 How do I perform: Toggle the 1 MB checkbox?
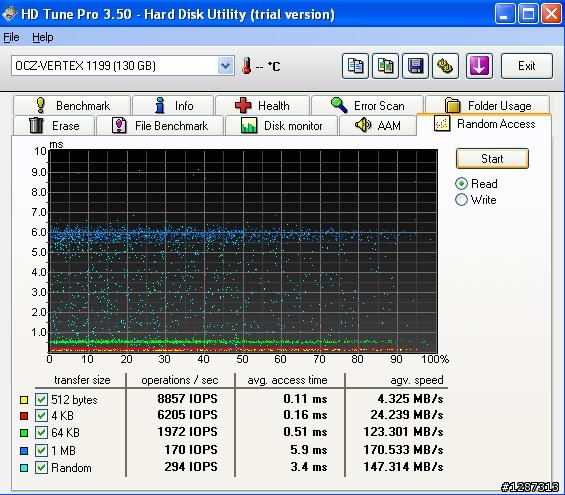(x=41, y=450)
